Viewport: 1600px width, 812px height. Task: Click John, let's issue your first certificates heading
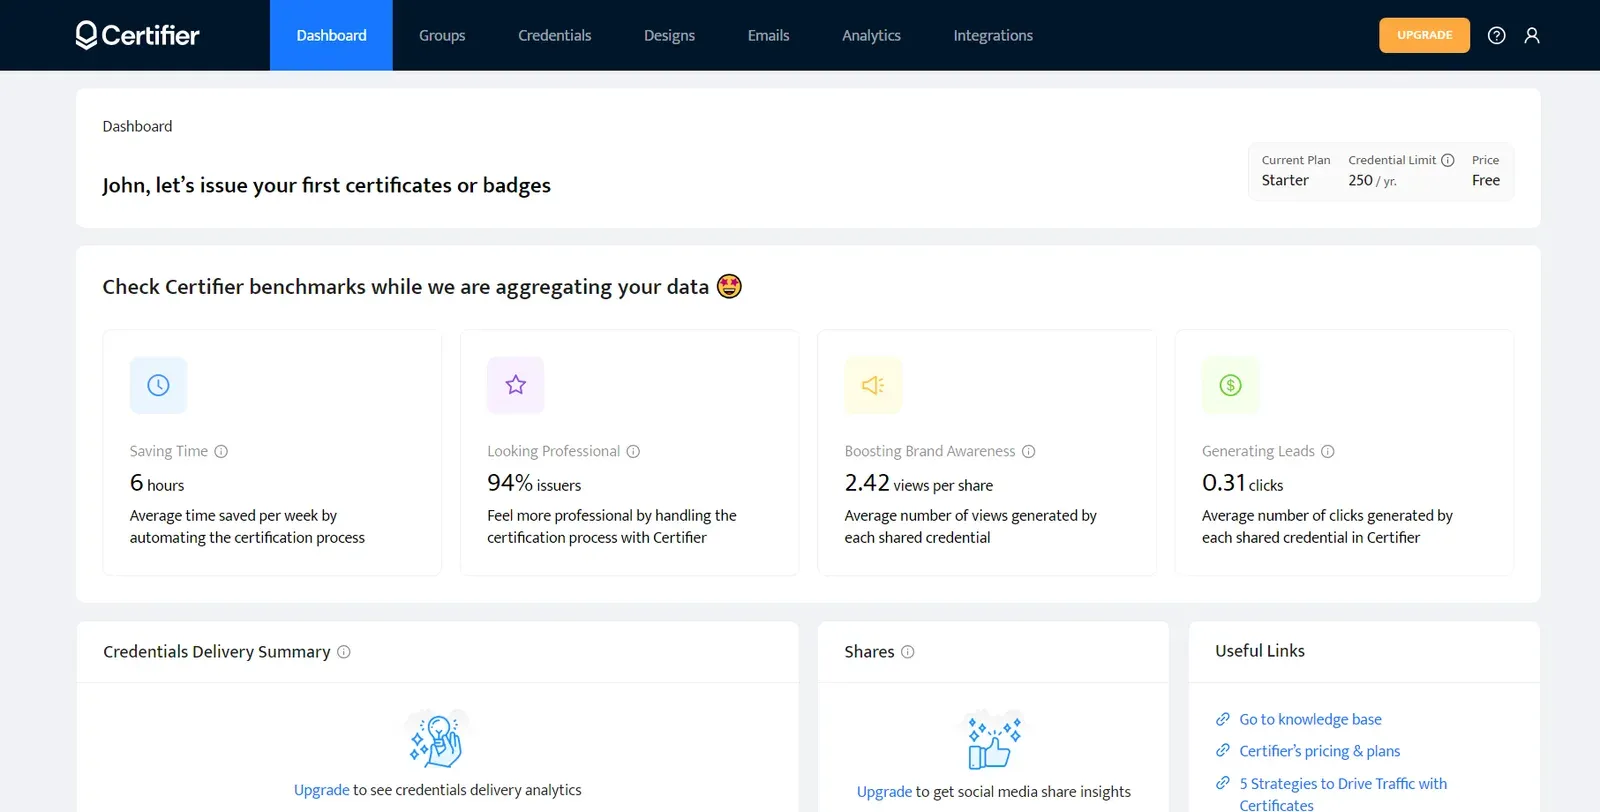[x=326, y=186]
